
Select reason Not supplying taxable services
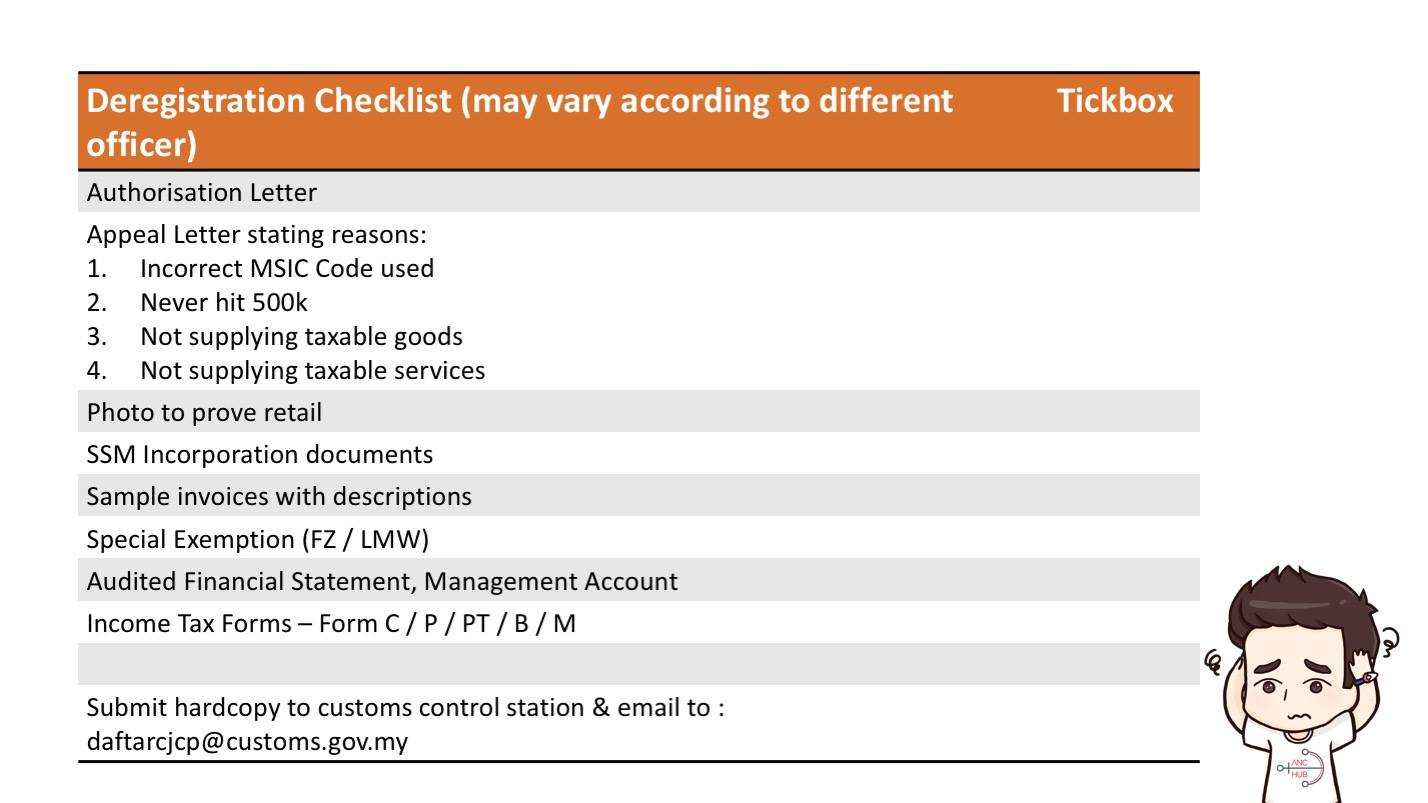pos(313,370)
